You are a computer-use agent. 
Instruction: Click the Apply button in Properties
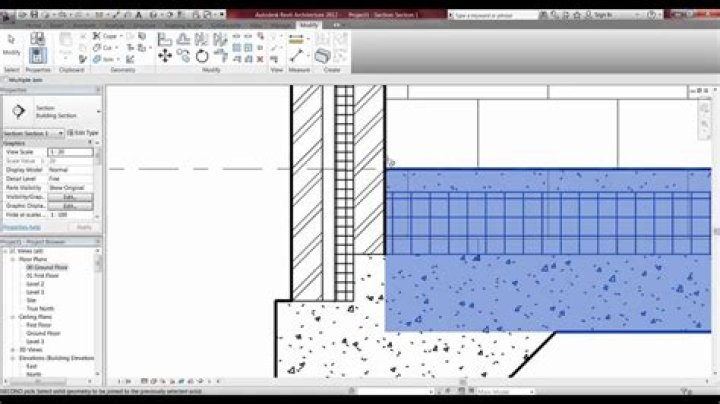pos(84,227)
